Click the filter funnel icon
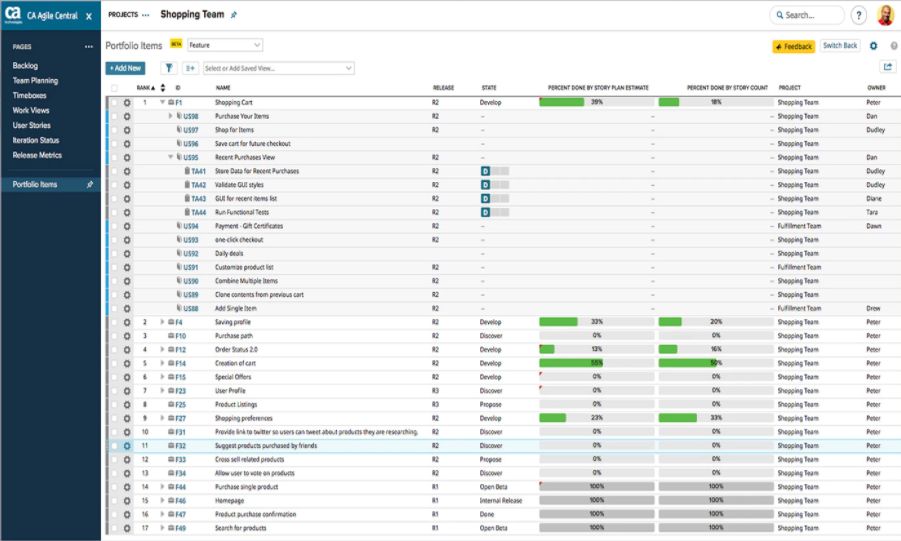This screenshot has height=541, width=901. point(169,68)
